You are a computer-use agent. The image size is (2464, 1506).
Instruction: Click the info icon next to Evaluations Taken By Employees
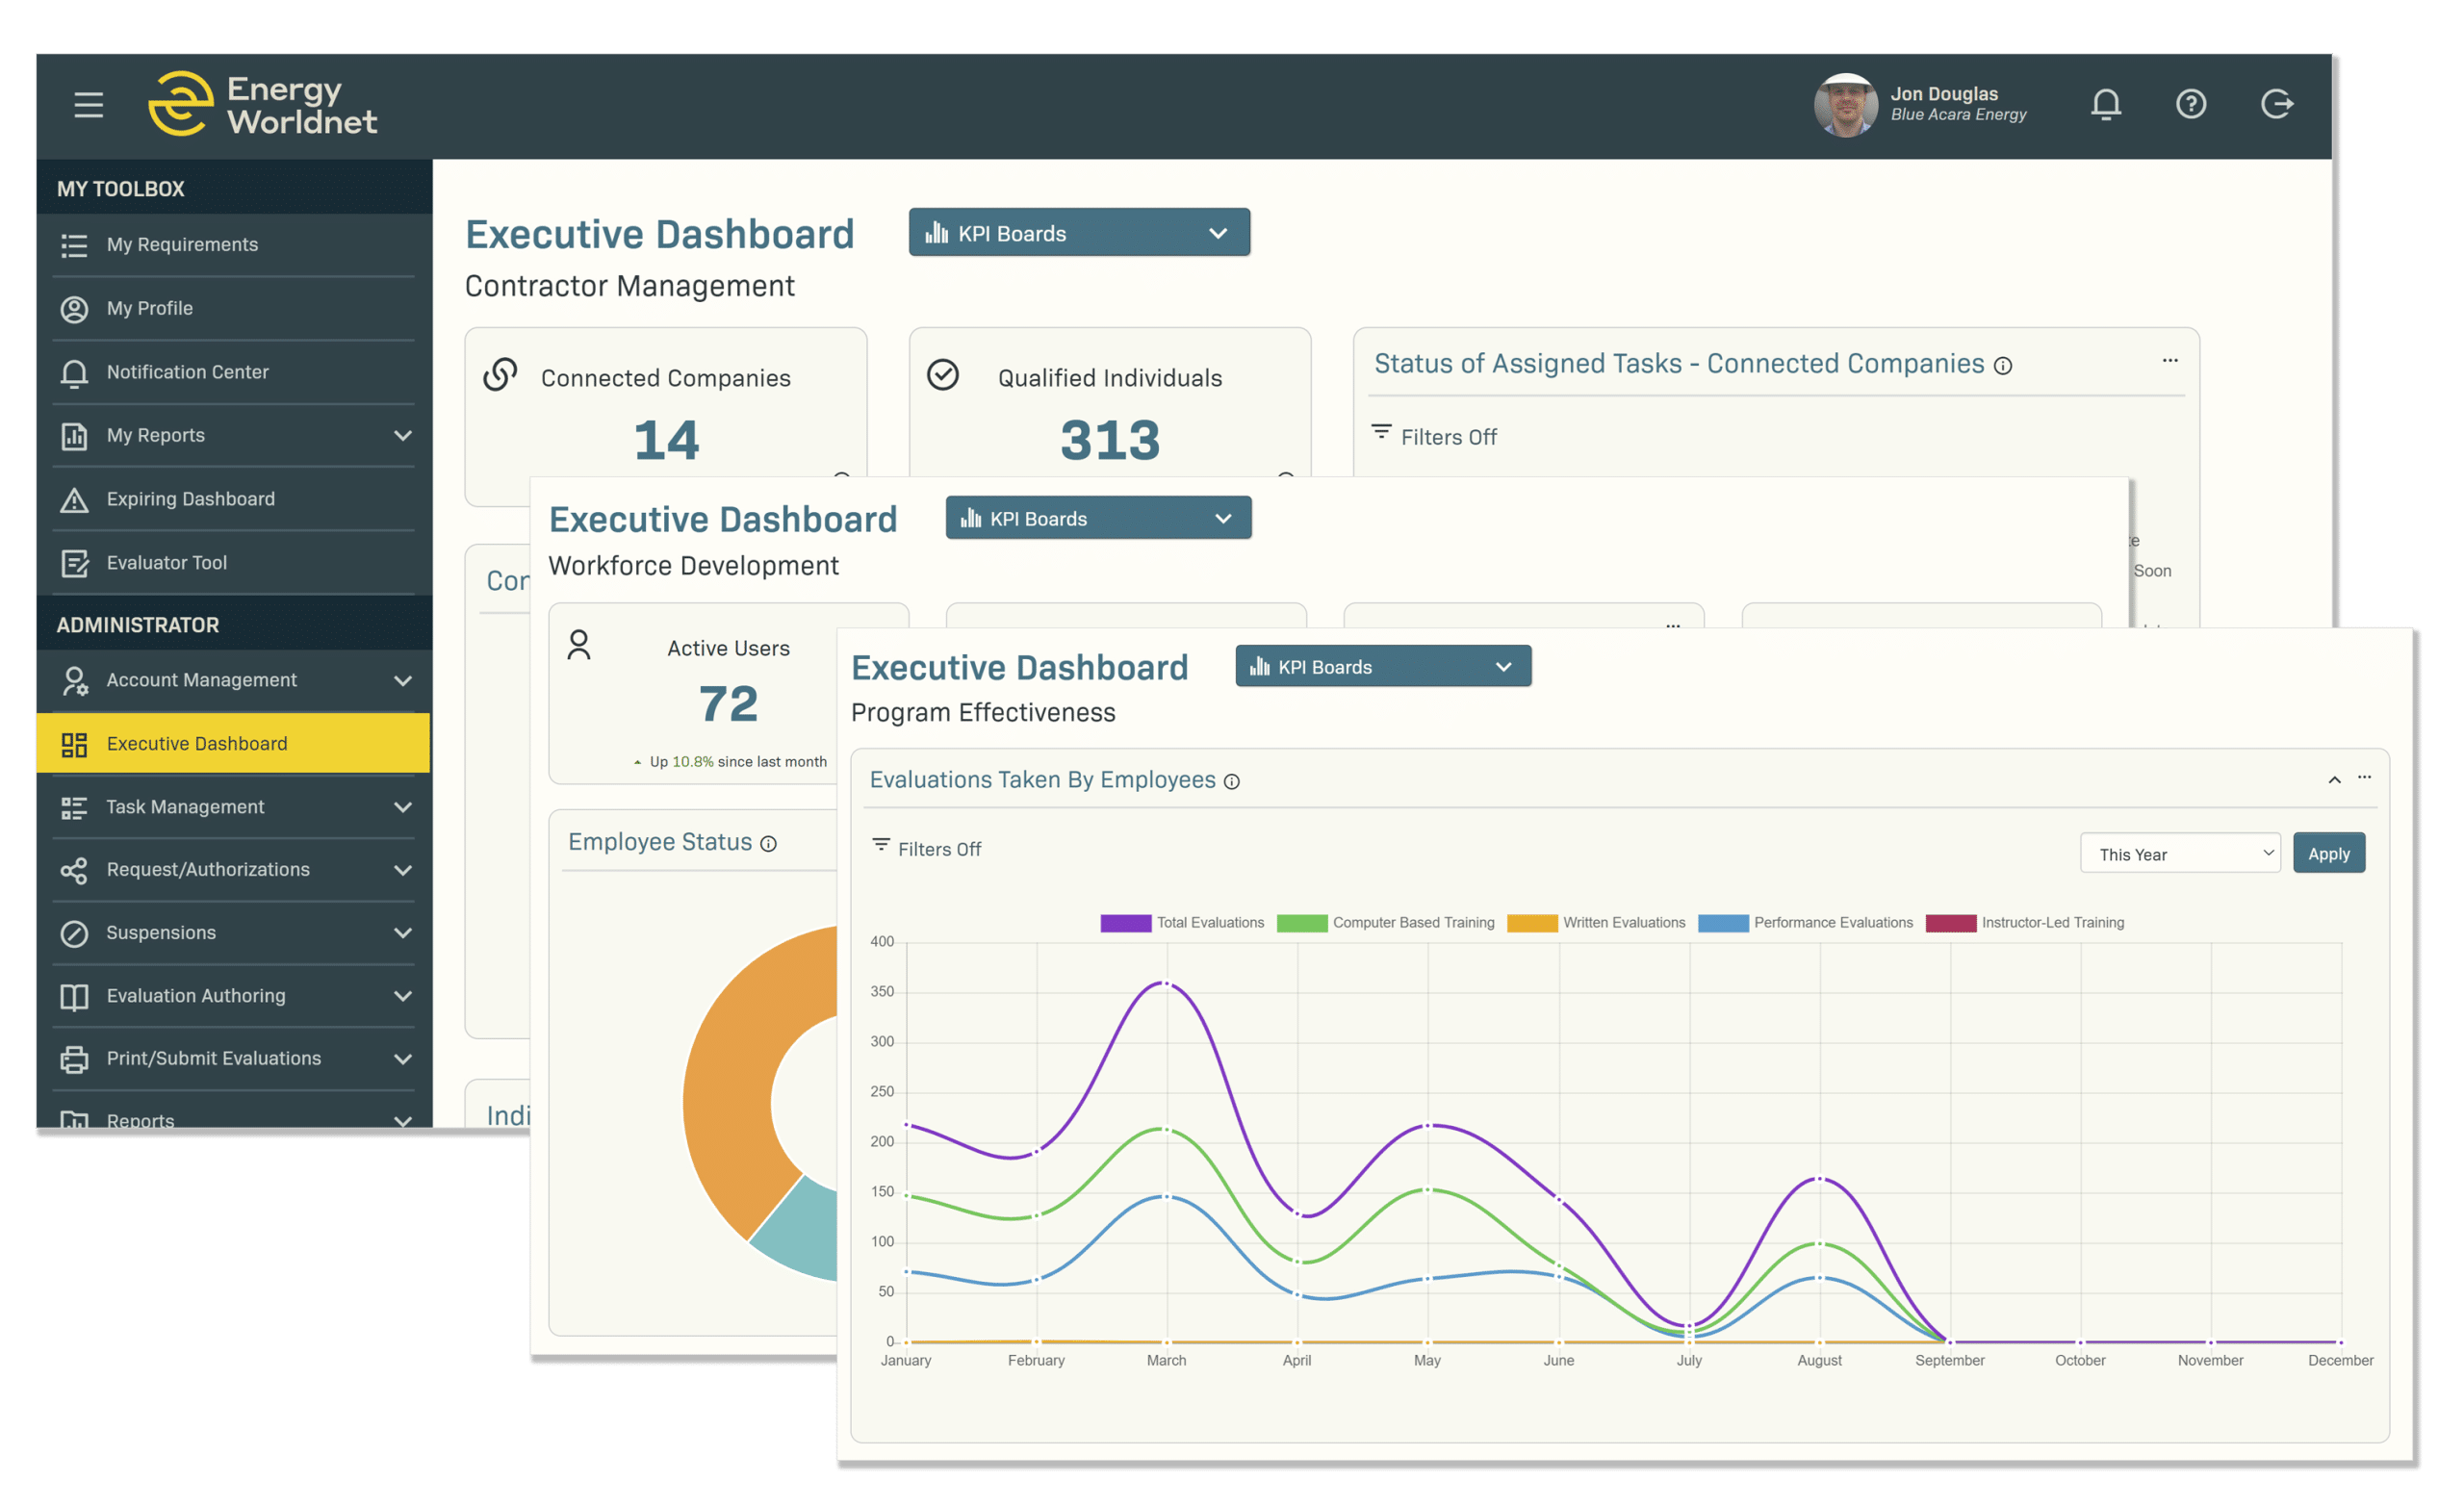click(1233, 782)
